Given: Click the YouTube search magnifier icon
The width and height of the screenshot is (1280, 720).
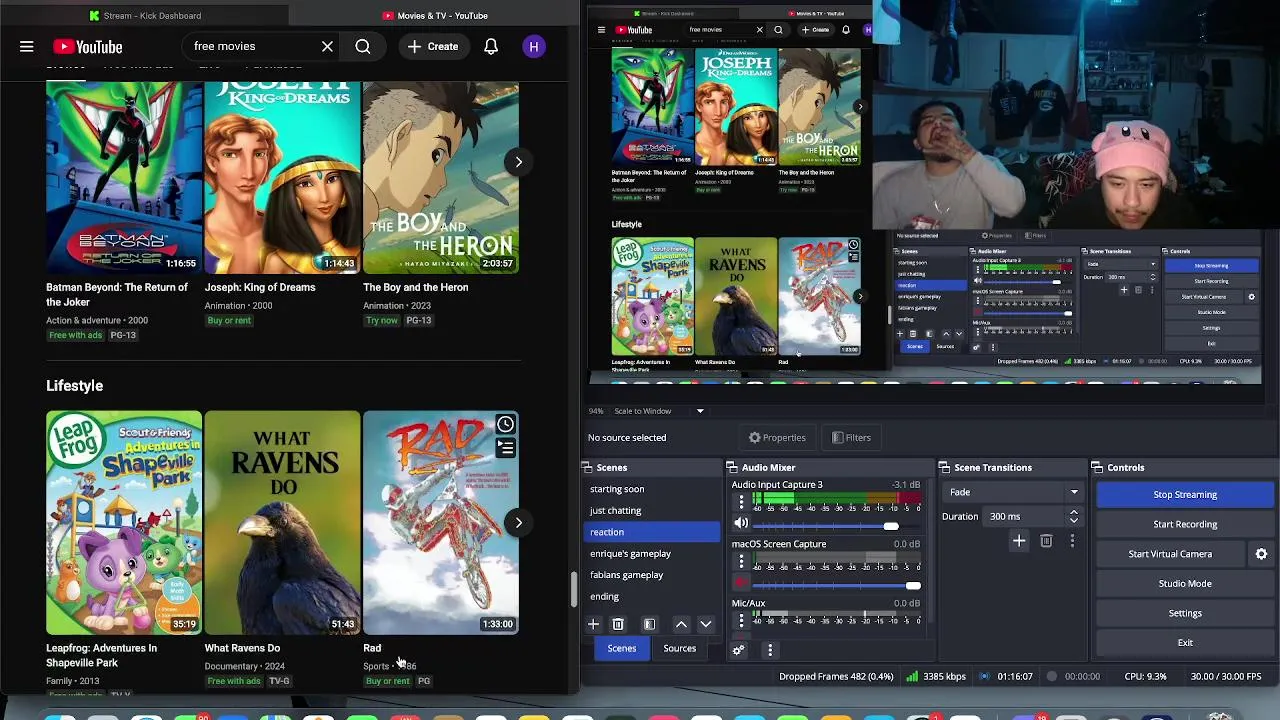Looking at the screenshot, I should pyautogui.click(x=363, y=46).
